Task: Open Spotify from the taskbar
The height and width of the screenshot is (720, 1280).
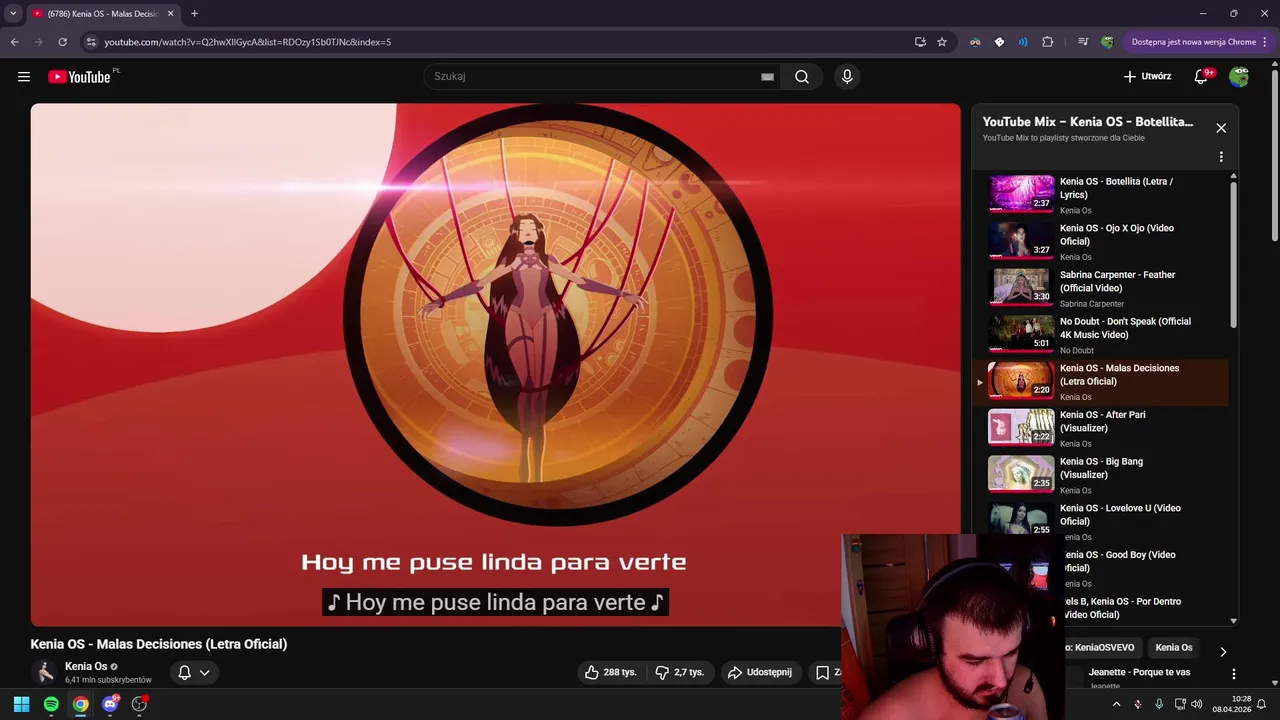Action: [x=51, y=704]
